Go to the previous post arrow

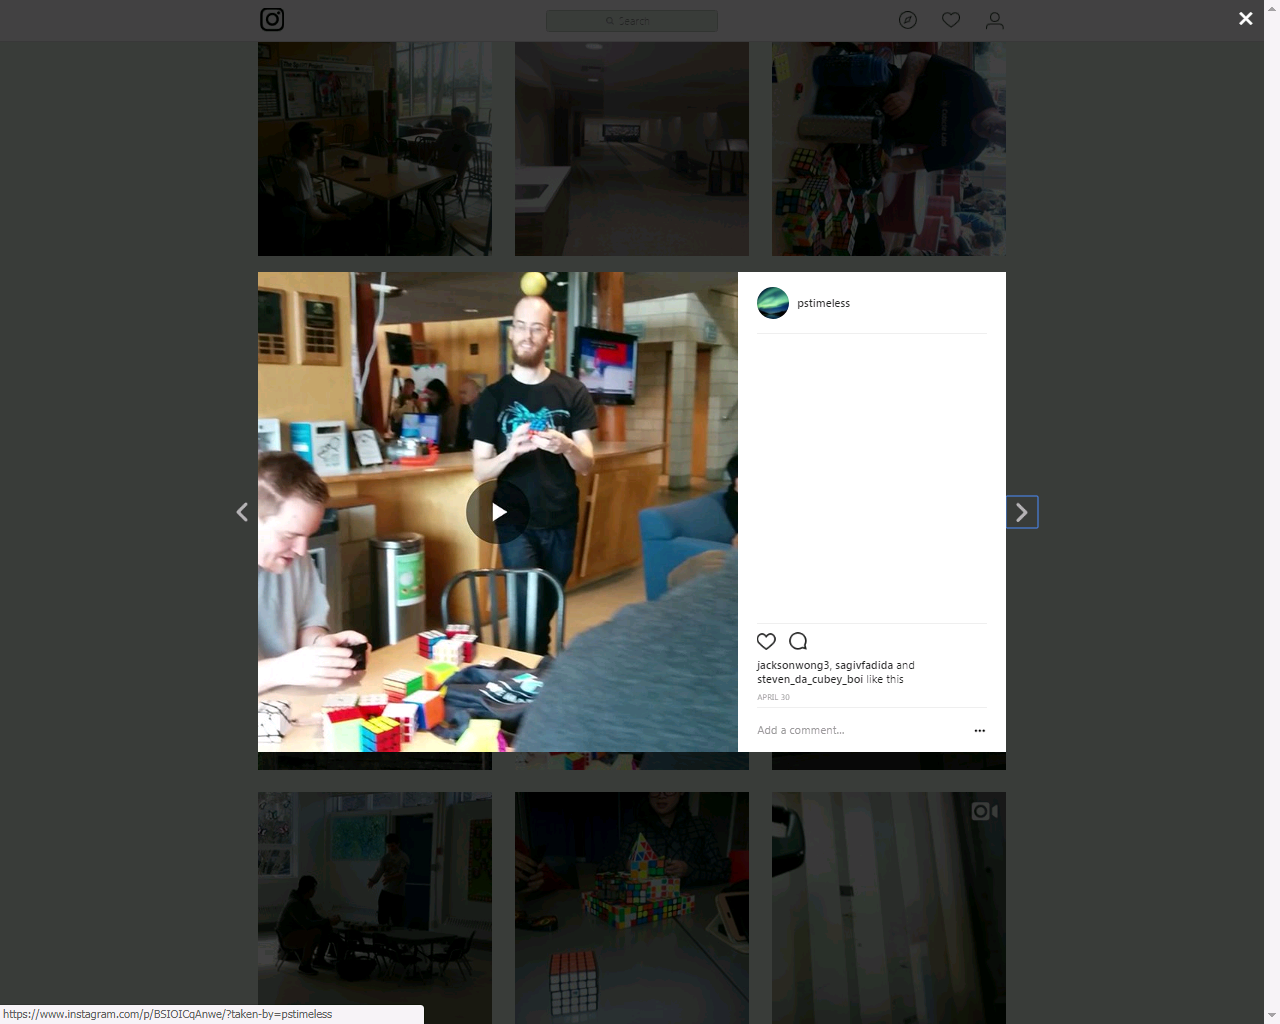[242, 512]
